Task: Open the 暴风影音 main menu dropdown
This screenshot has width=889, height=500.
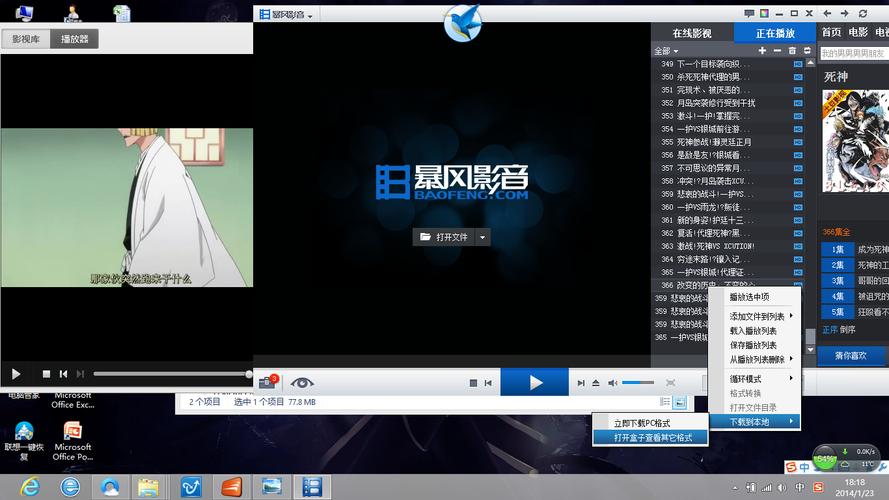Action: tap(286, 15)
